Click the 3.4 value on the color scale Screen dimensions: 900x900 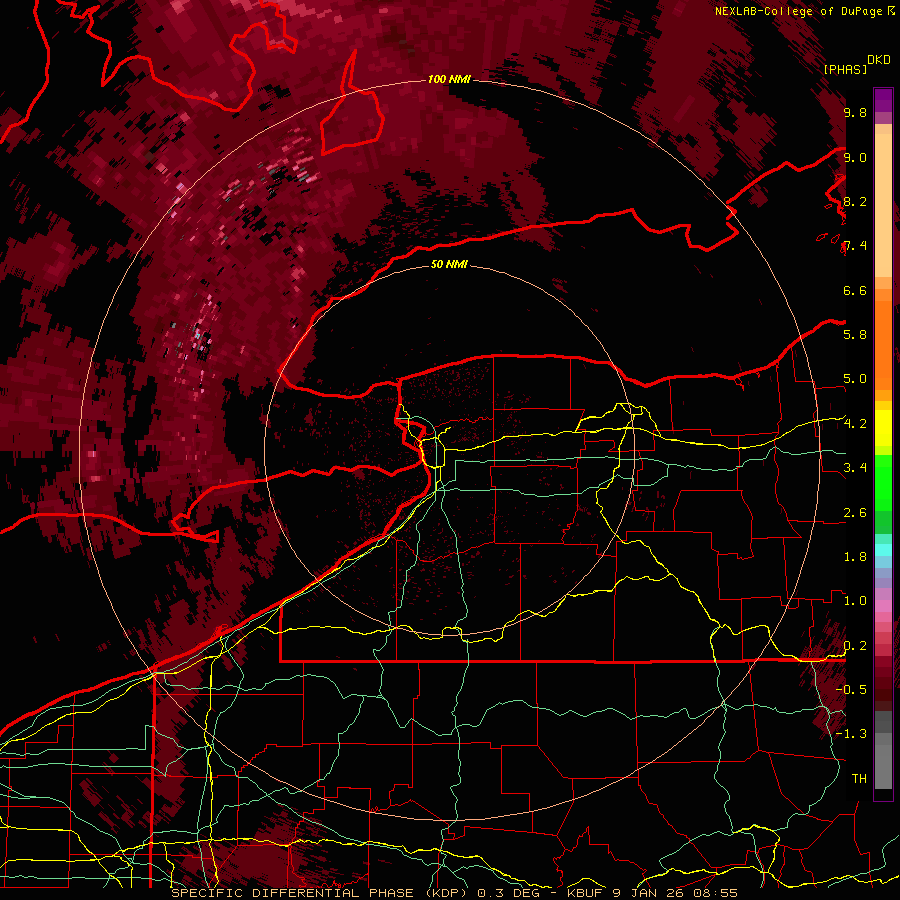(x=855, y=468)
